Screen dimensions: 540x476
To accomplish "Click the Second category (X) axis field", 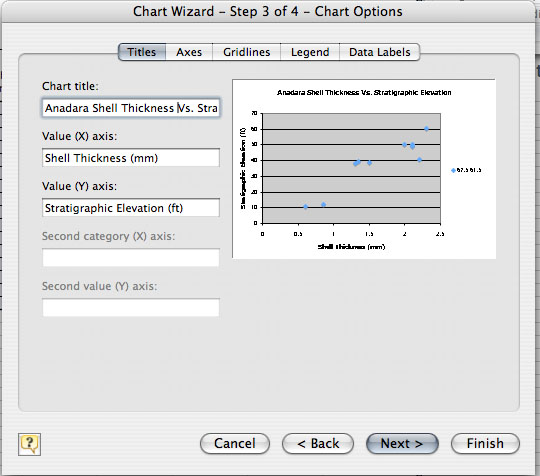I will pos(131,258).
